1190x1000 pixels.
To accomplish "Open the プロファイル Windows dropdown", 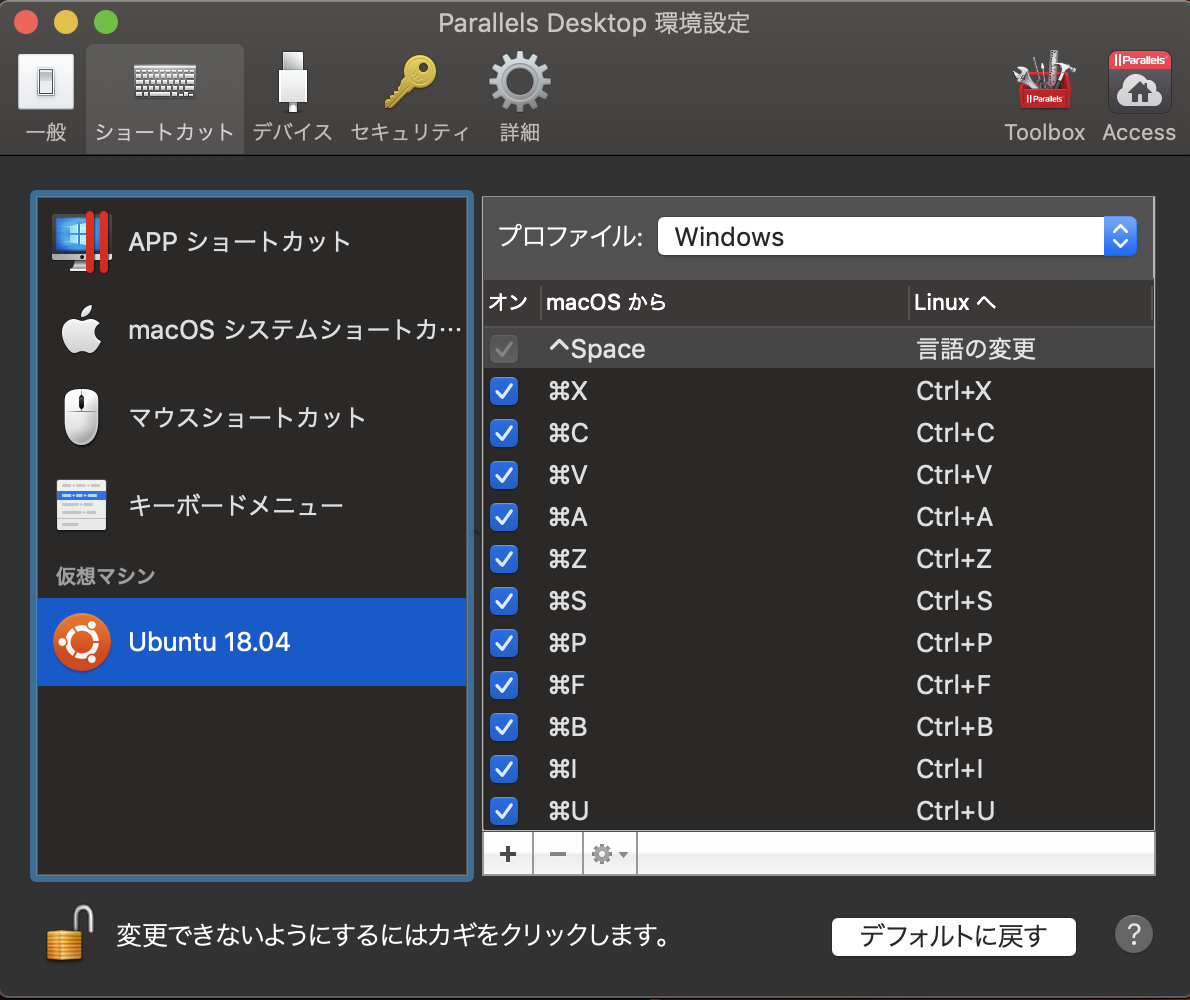I will pos(896,236).
